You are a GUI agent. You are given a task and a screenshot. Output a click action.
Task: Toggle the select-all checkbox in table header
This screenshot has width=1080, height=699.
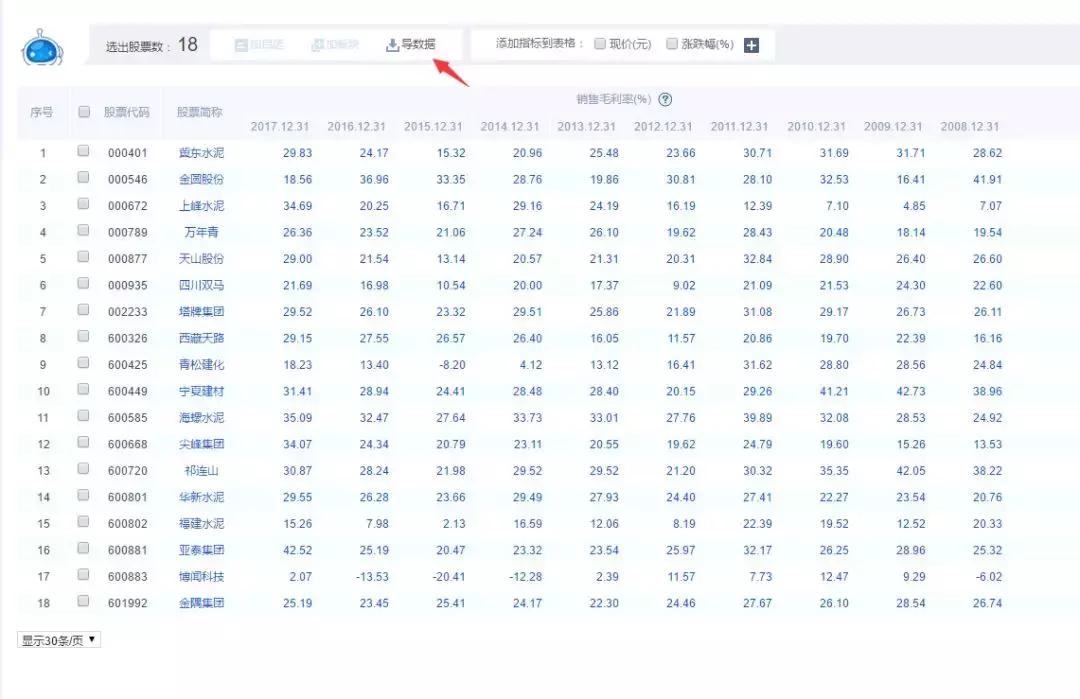tap(84, 112)
